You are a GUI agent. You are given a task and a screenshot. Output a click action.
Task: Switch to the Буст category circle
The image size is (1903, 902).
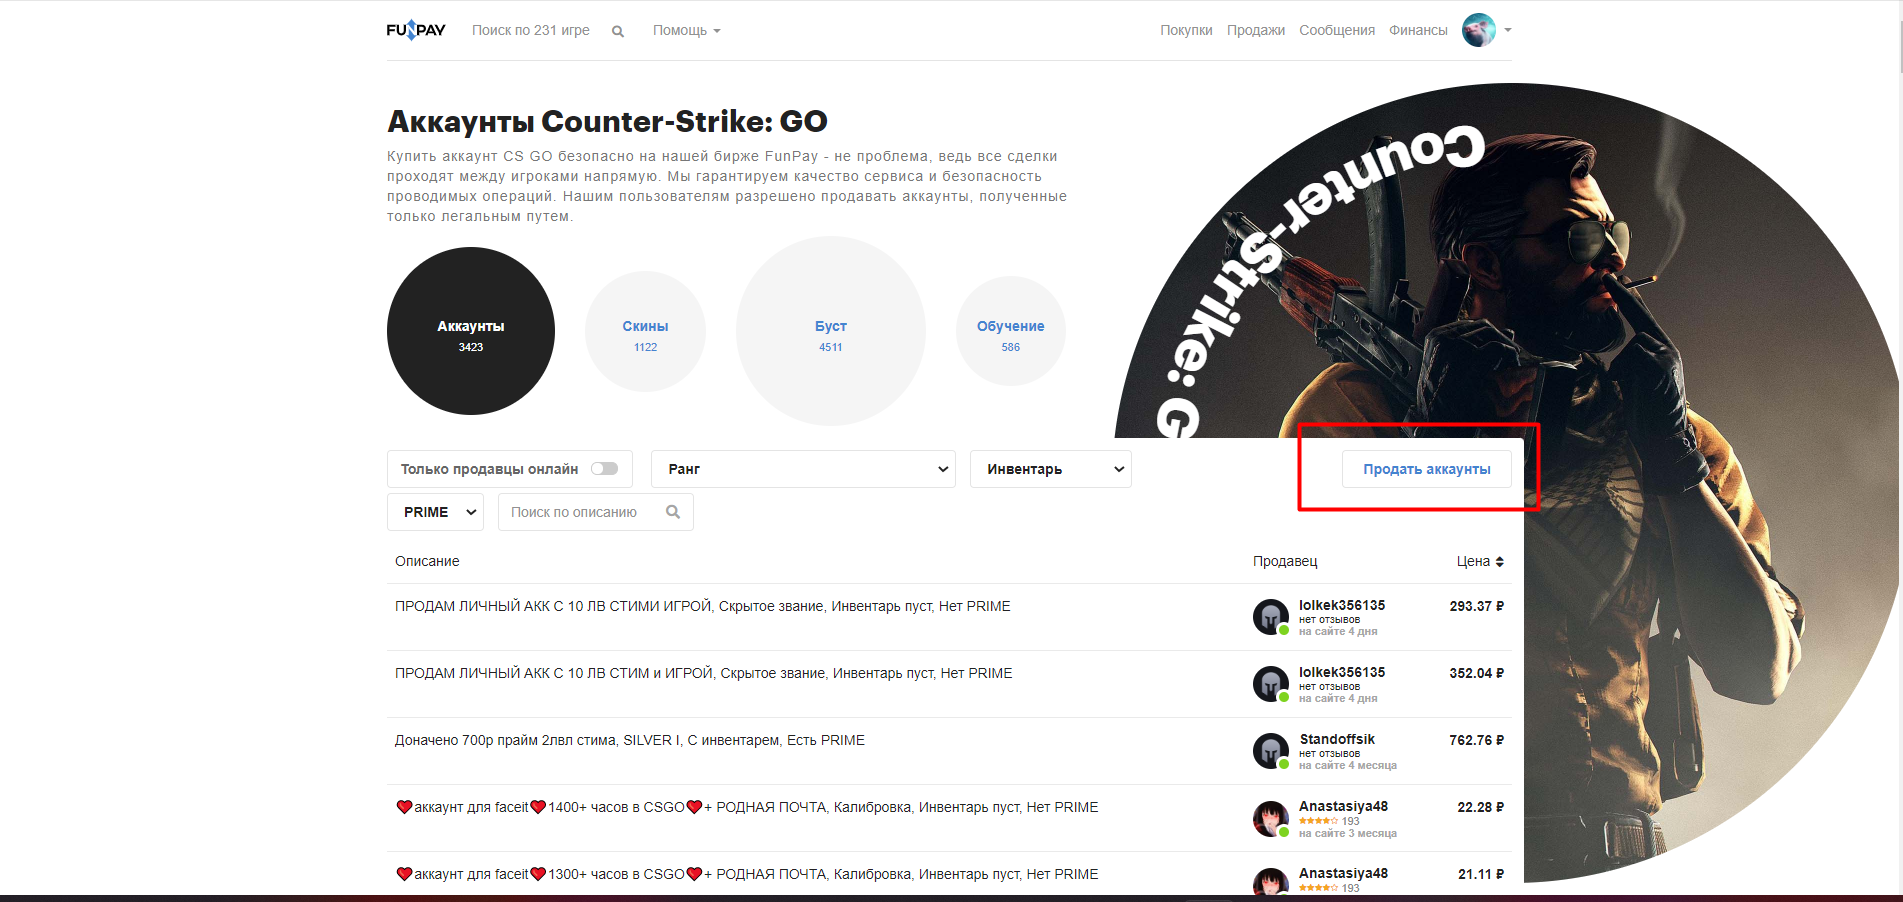click(x=831, y=331)
